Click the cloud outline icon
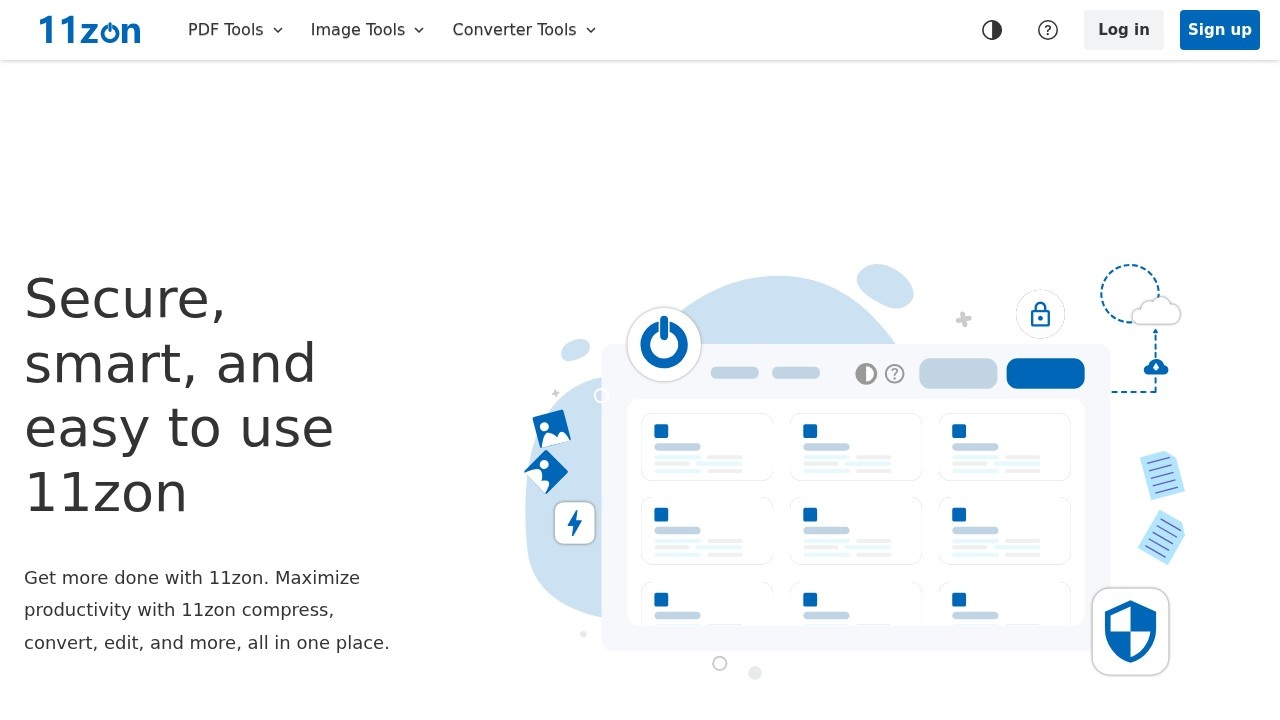The height and width of the screenshot is (720, 1280). 1156,312
